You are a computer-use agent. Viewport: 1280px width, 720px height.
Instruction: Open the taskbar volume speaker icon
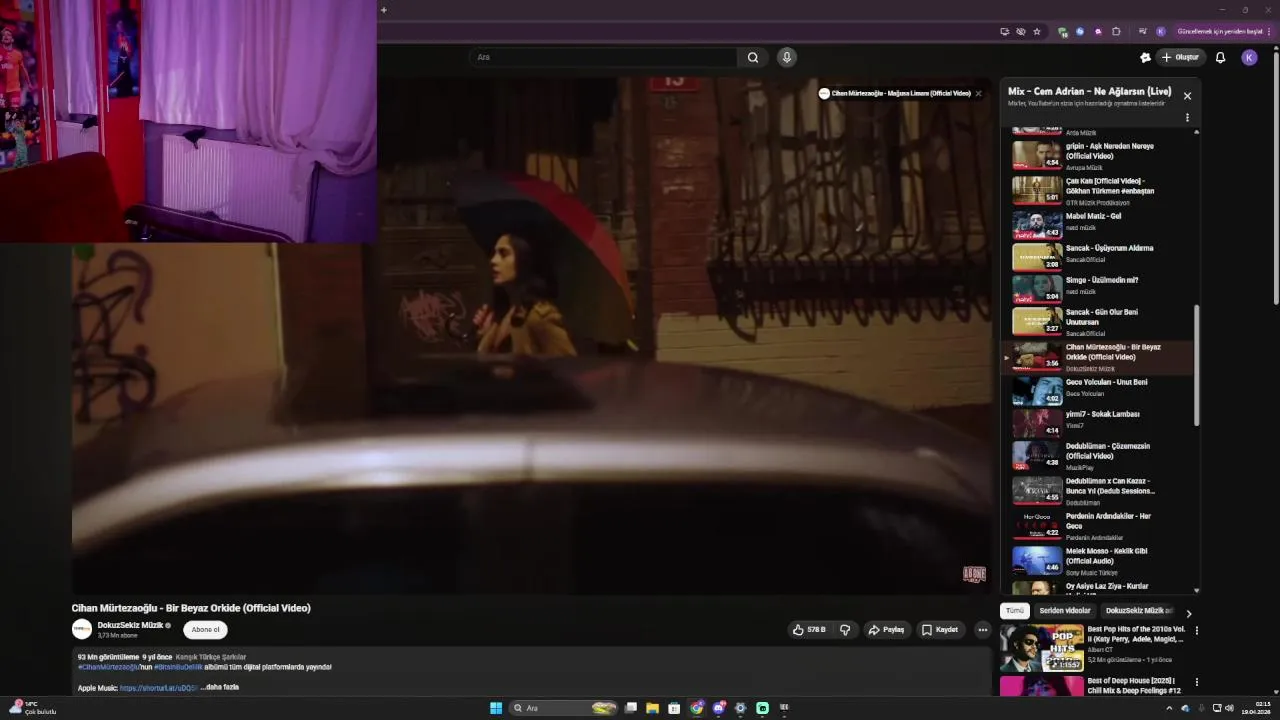coord(1229,708)
